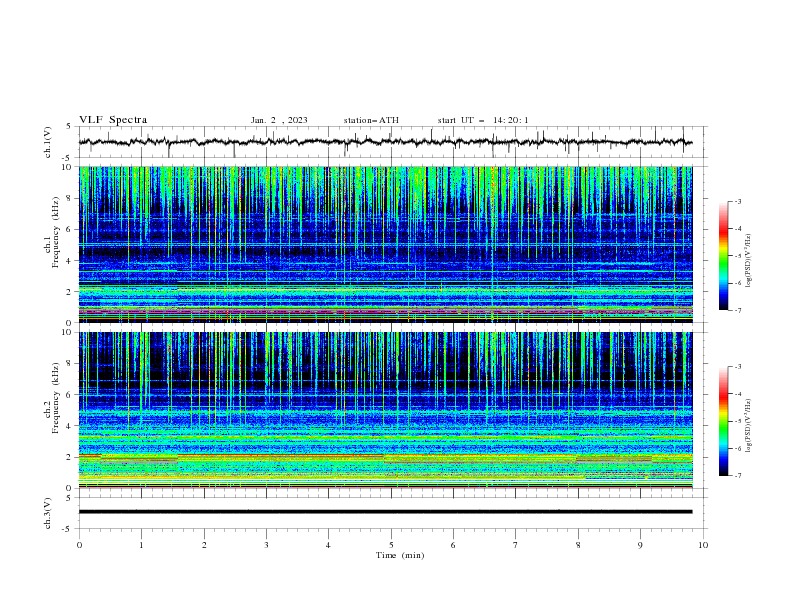Click the "-3" label on ch.1 colorbar

pos(738,201)
